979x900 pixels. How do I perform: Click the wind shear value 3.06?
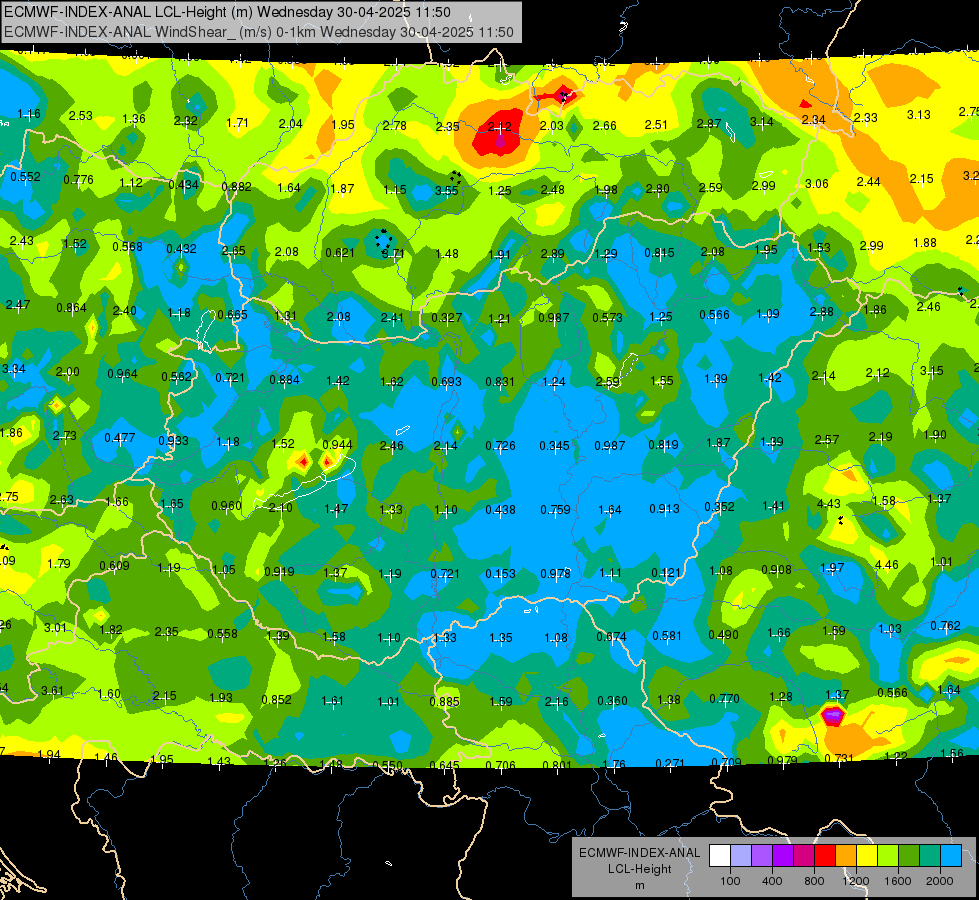click(817, 184)
